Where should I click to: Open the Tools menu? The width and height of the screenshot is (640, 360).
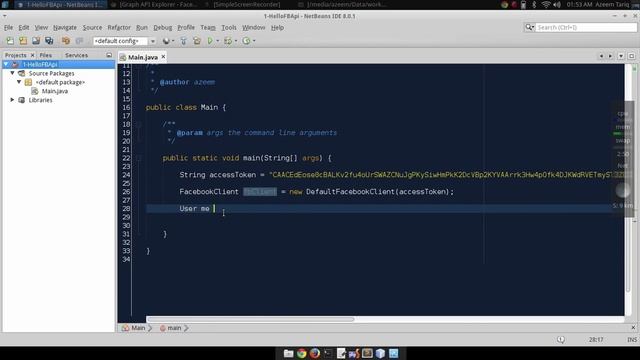tap(229, 27)
